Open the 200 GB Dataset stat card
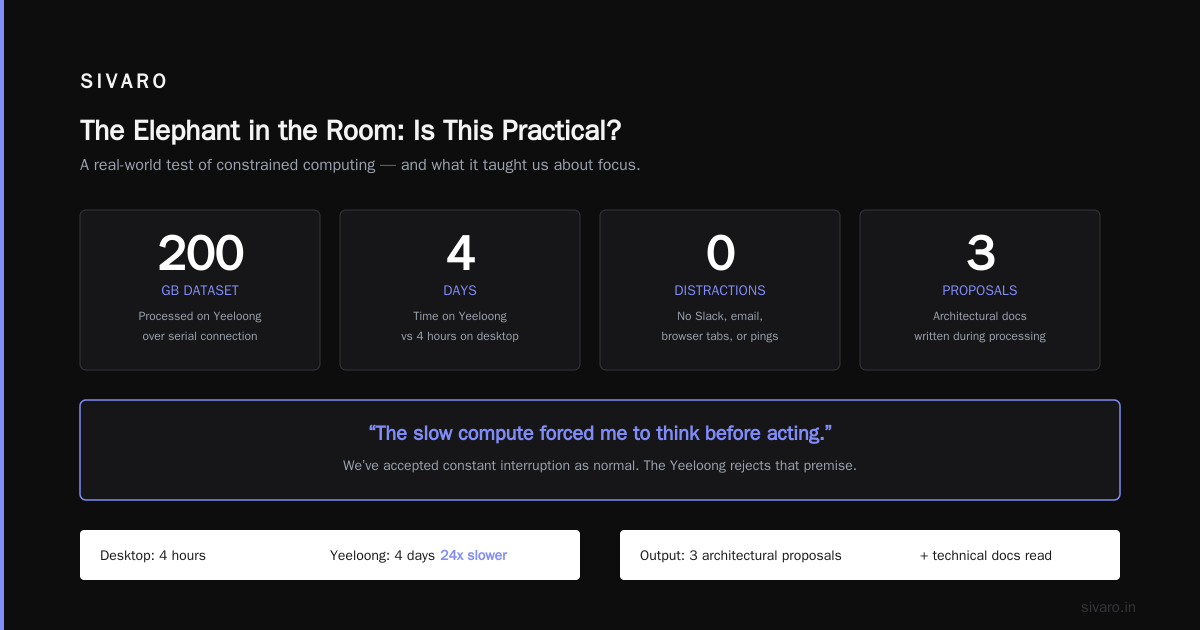The width and height of the screenshot is (1200, 630). pos(200,290)
